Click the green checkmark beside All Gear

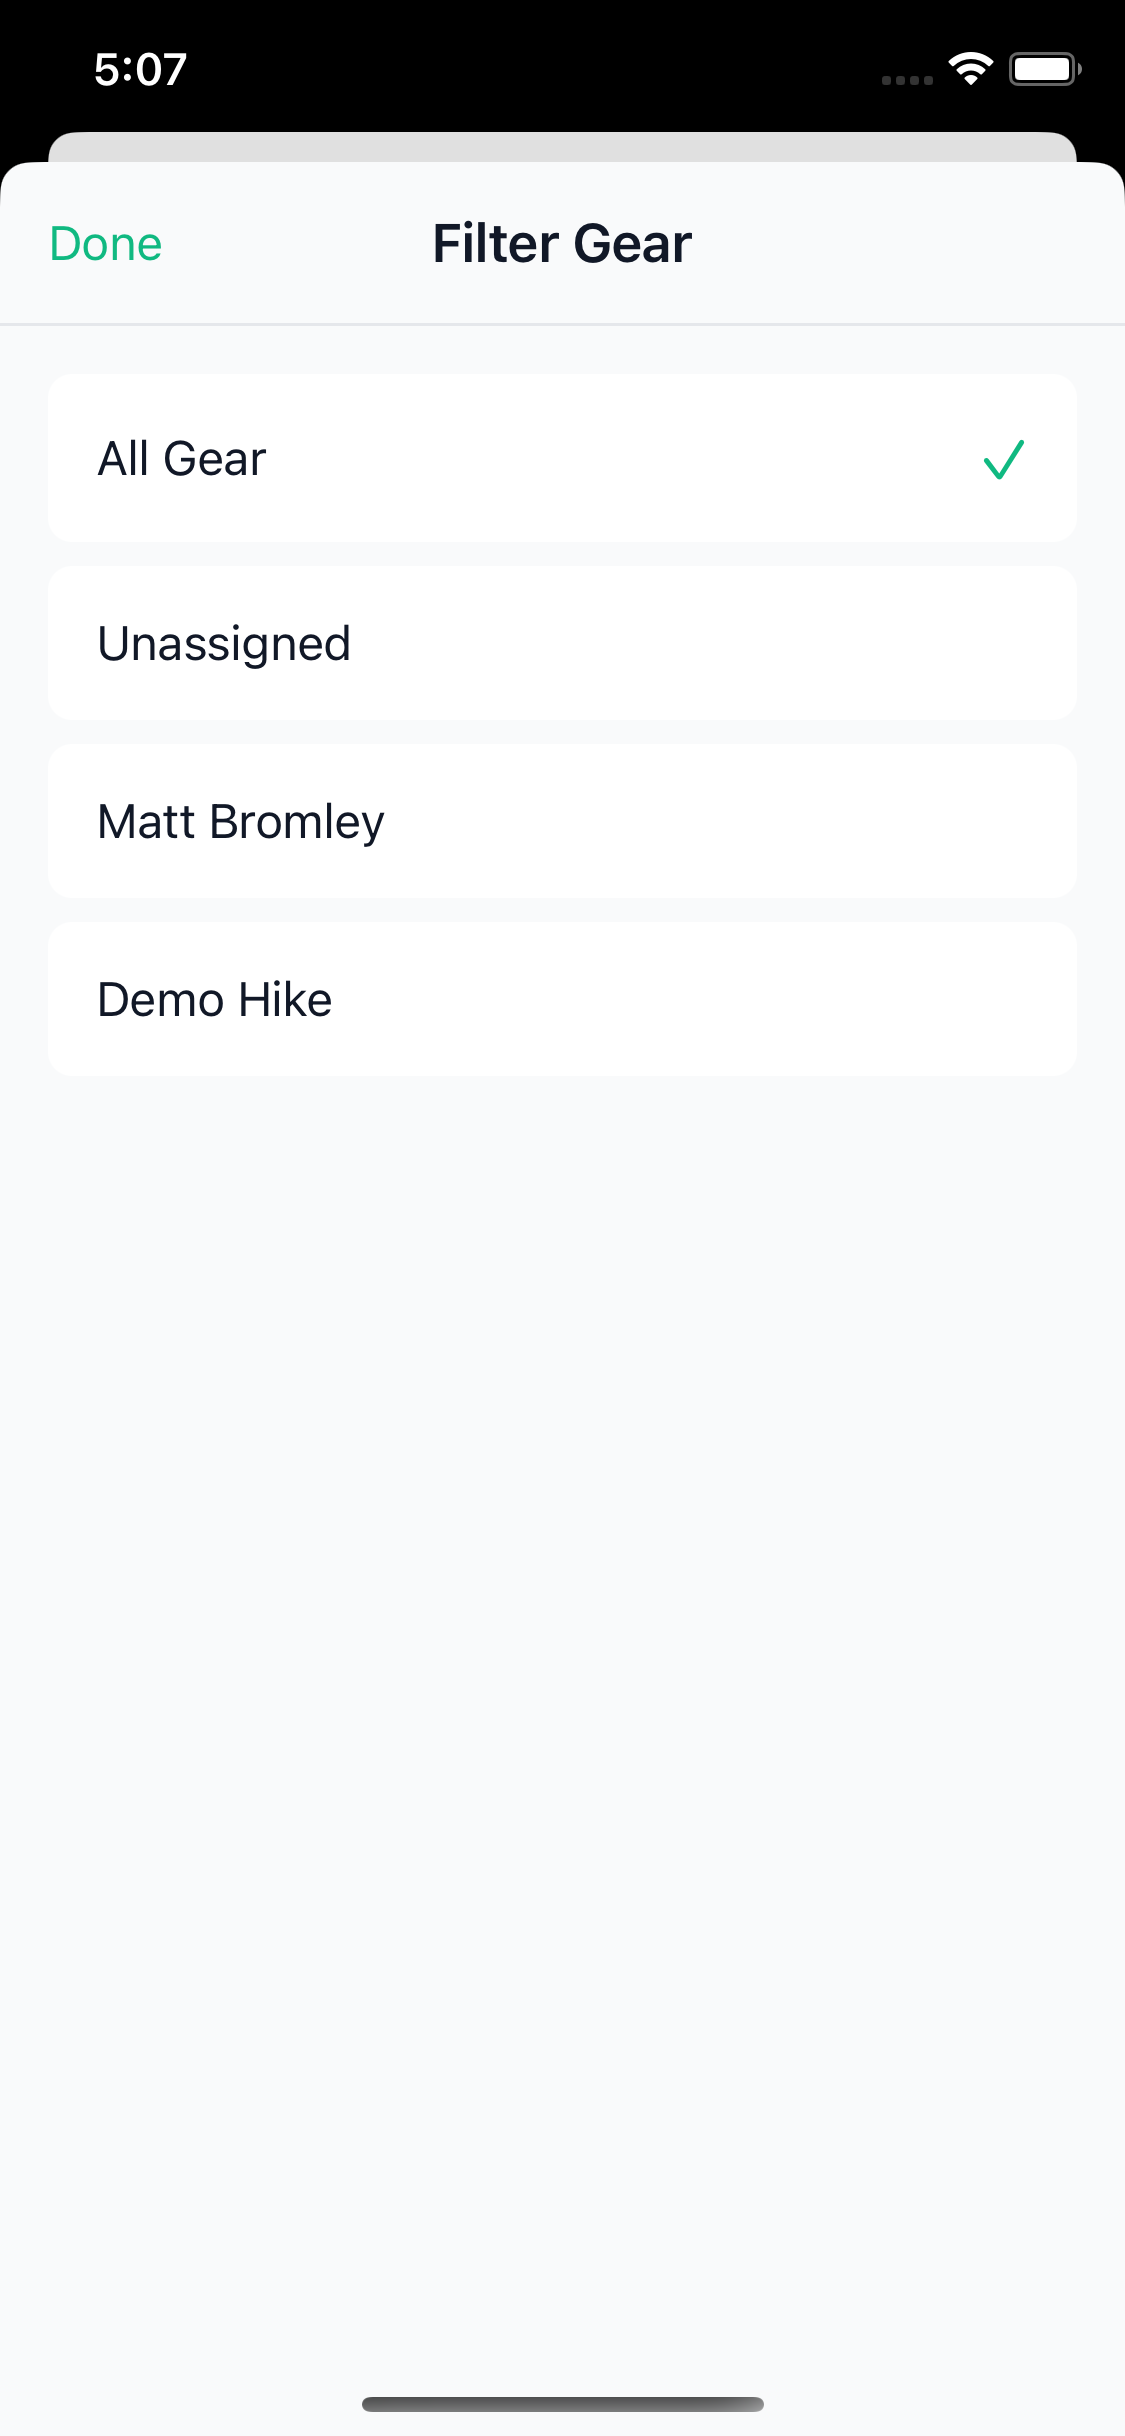pos(1003,460)
